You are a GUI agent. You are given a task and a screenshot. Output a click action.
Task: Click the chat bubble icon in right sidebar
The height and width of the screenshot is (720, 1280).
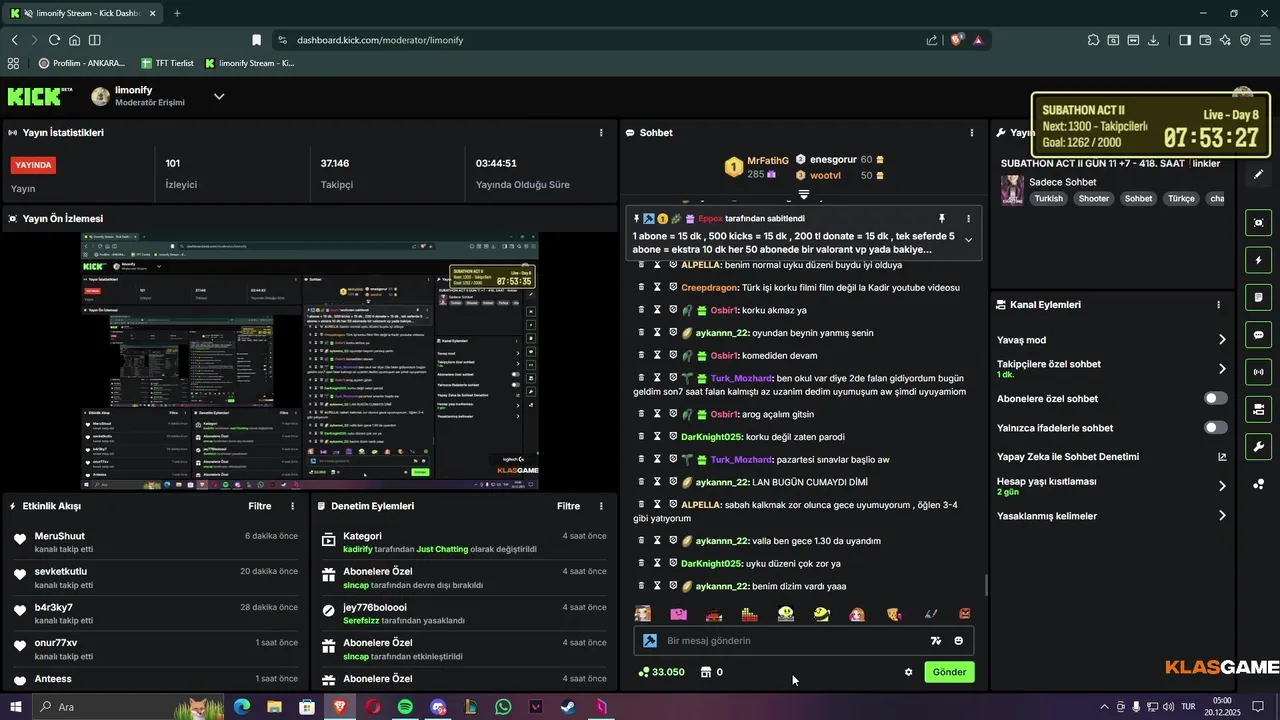pos(1258,335)
